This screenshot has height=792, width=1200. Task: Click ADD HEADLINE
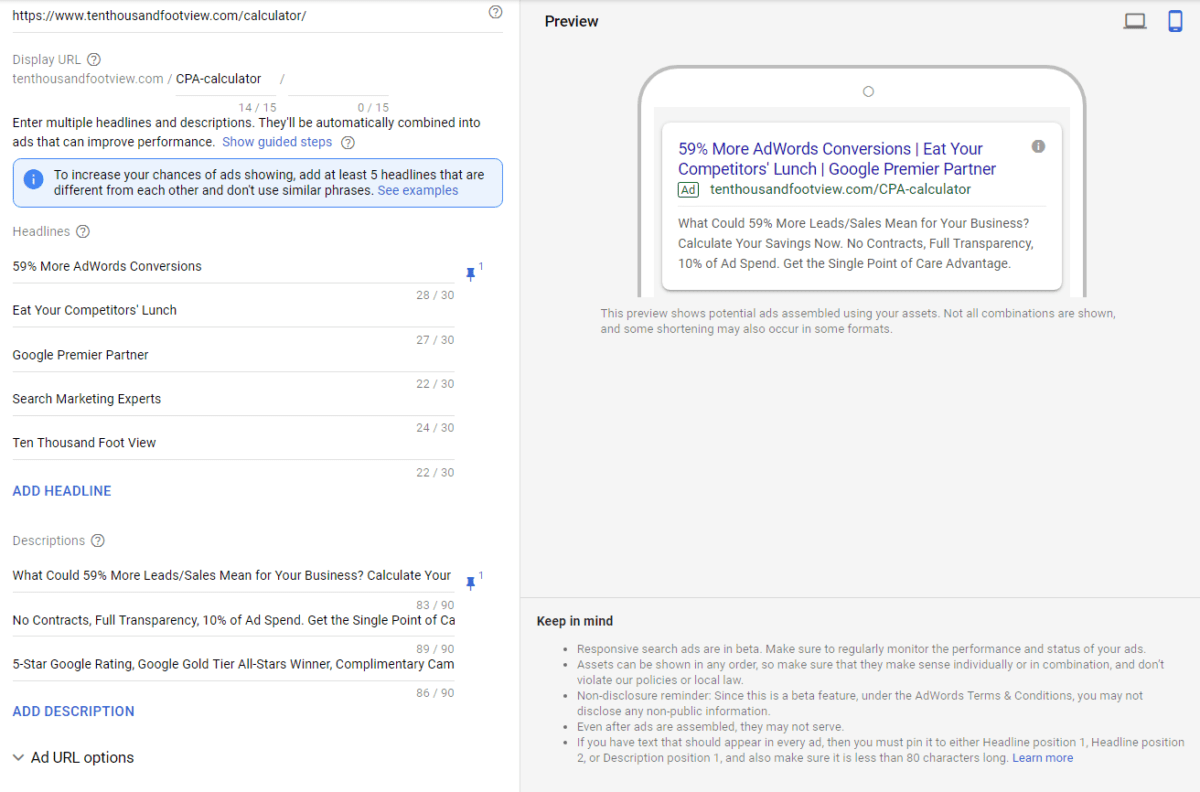point(61,490)
